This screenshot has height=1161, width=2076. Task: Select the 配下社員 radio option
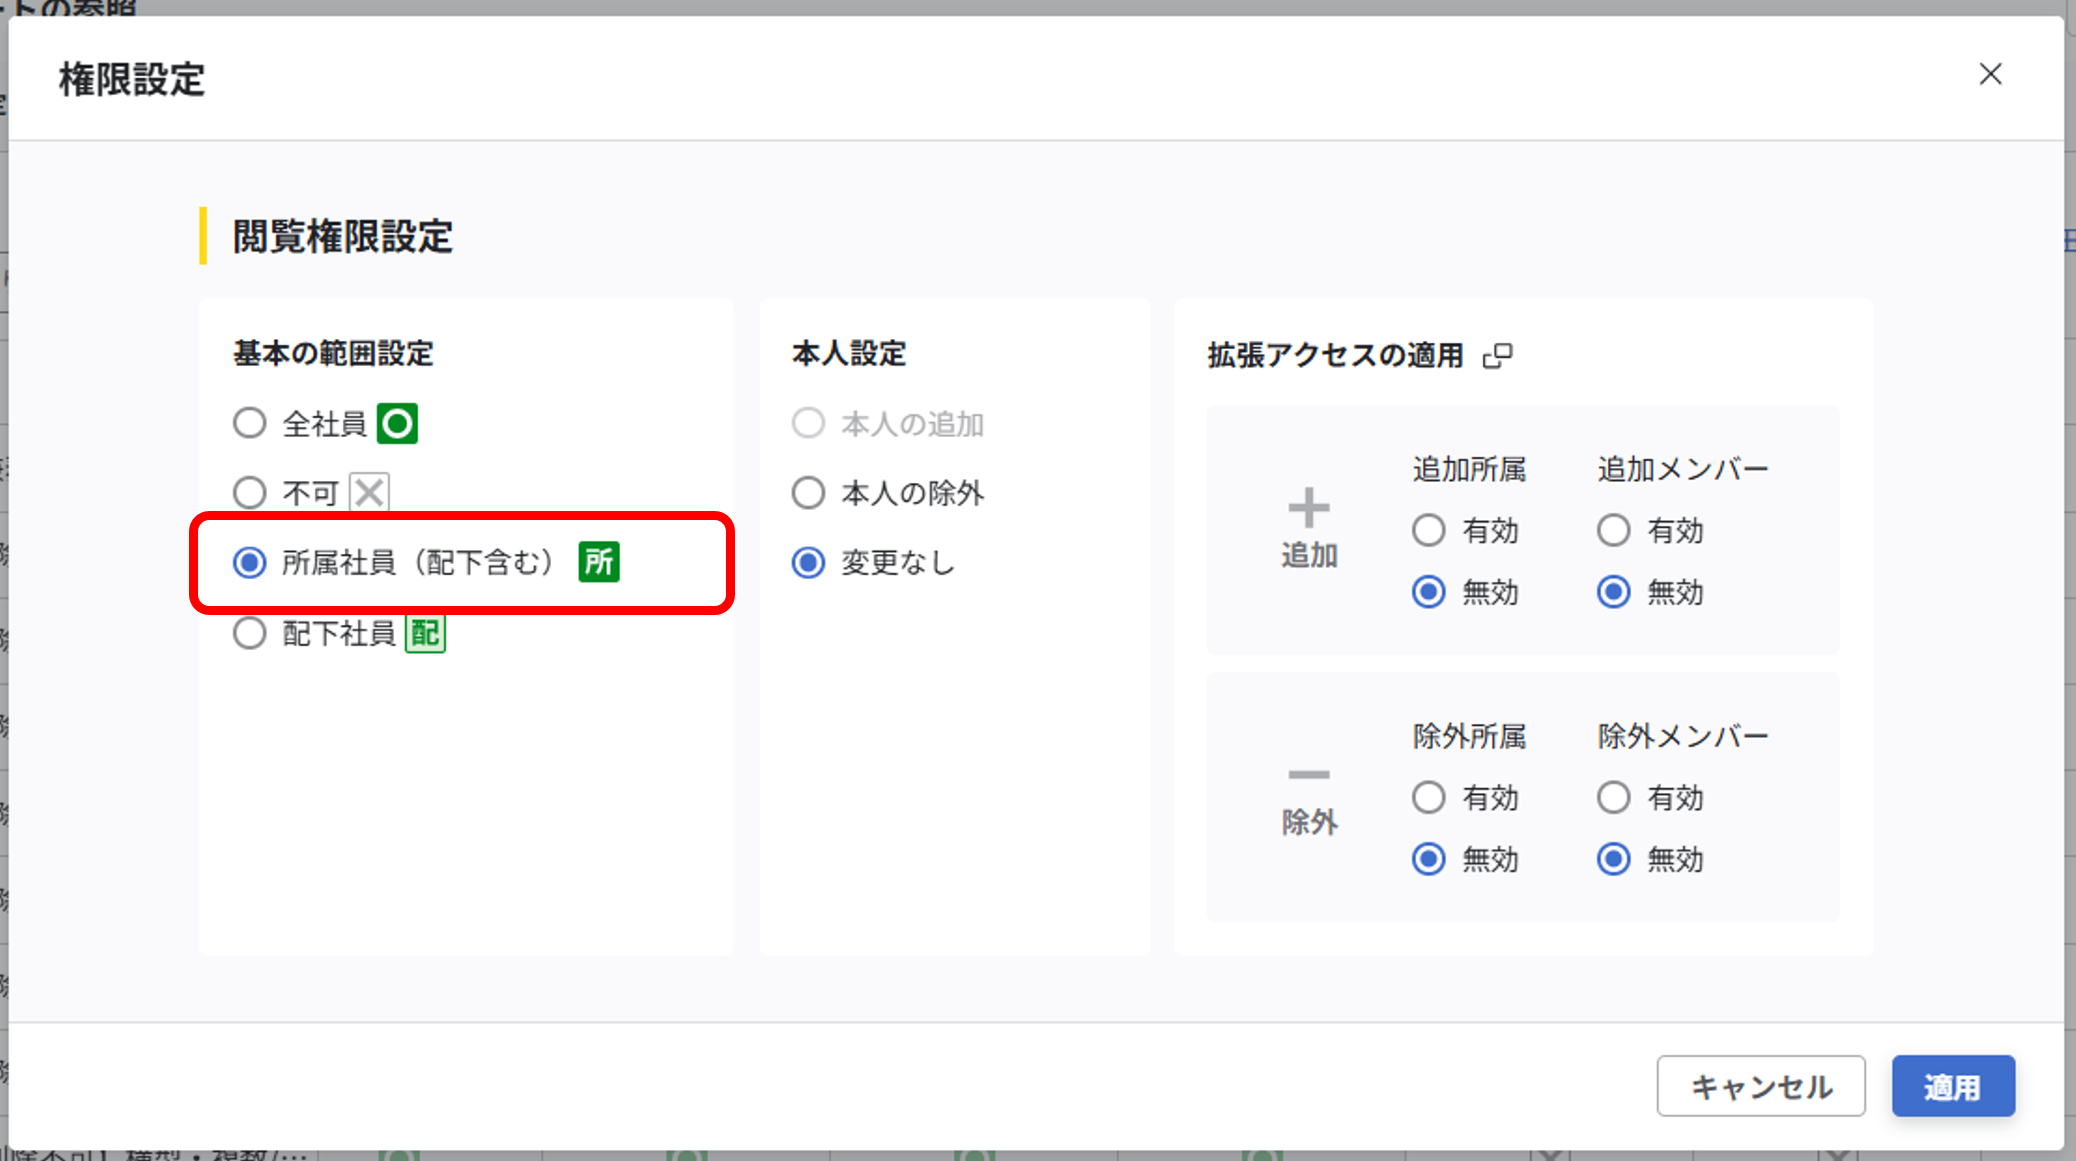(250, 633)
